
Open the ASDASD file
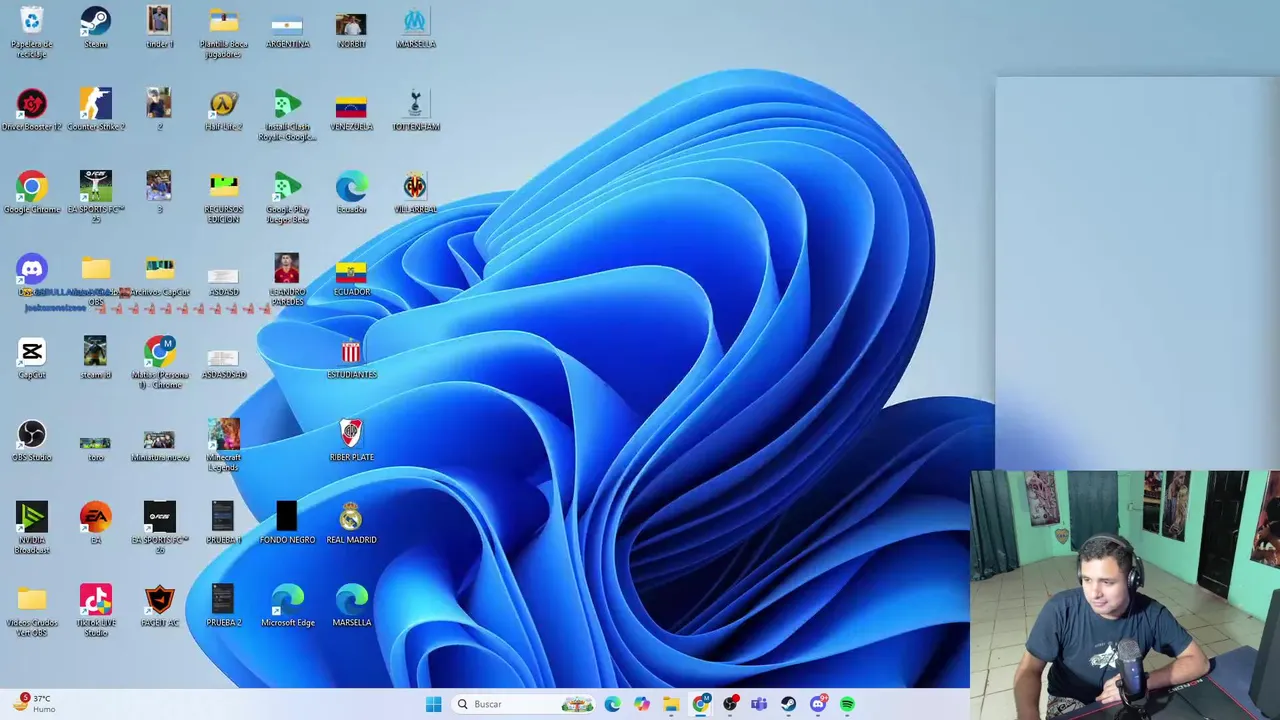pyautogui.click(x=223, y=281)
